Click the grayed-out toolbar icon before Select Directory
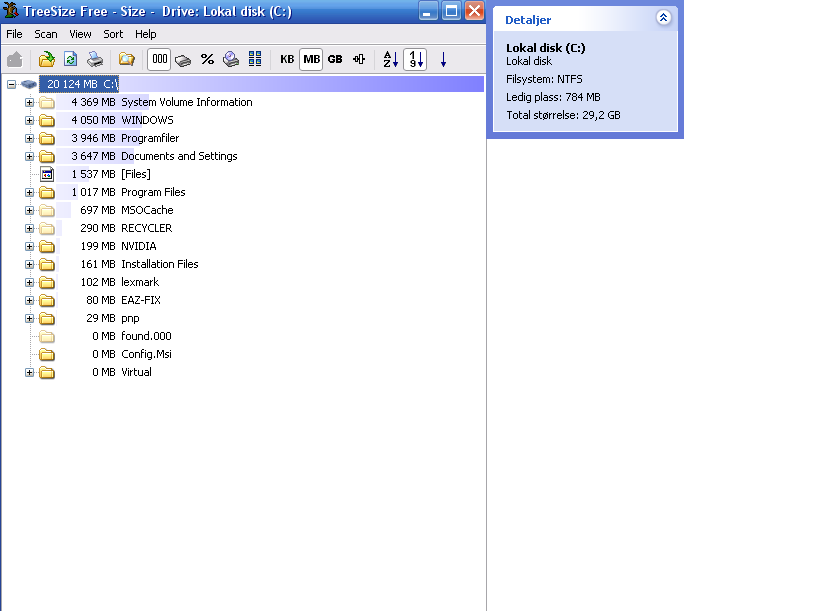 coord(15,59)
